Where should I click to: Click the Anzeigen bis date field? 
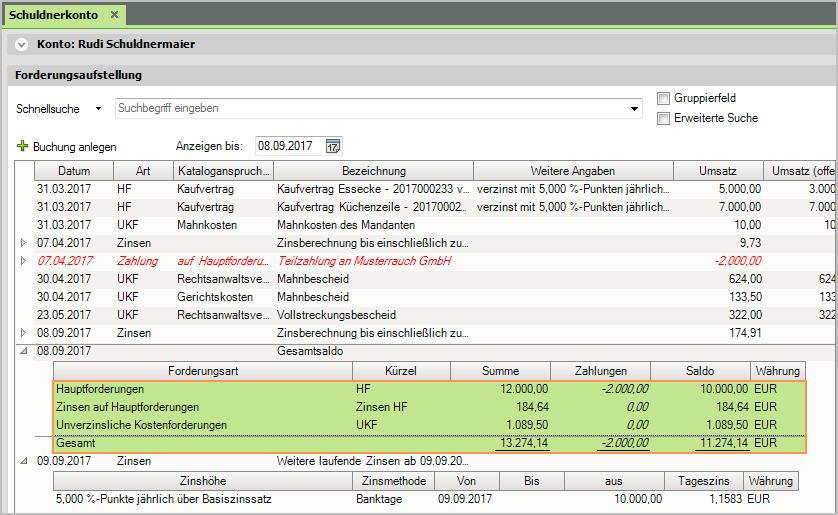(x=288, y=146)
